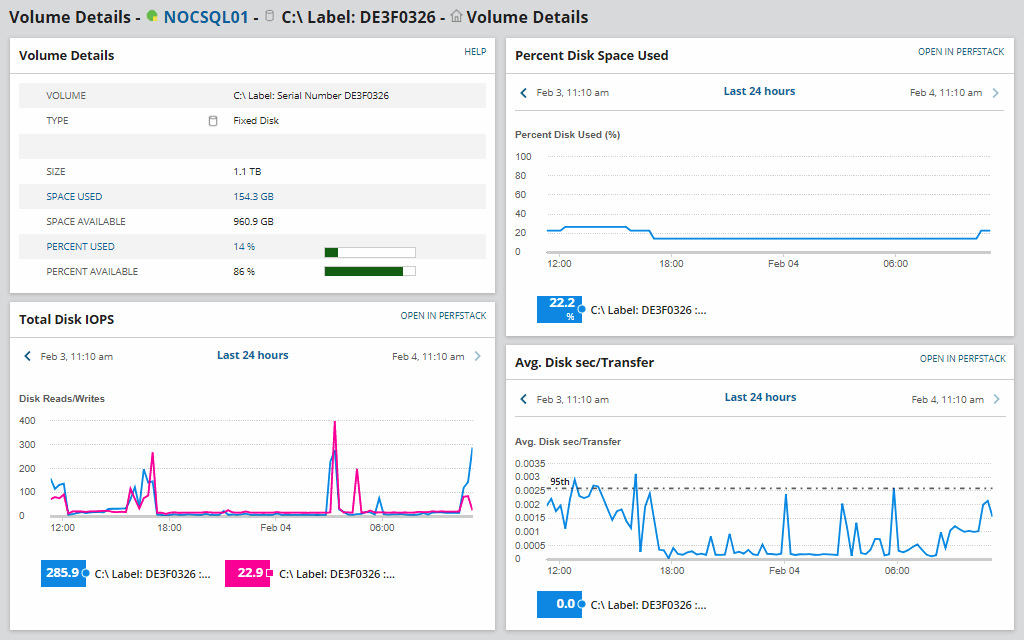The width and height of the screenshot is (1024, 640).
Task: Click the pink 22.9 badge in Total Disk IOPS
Action: (247, 573)
